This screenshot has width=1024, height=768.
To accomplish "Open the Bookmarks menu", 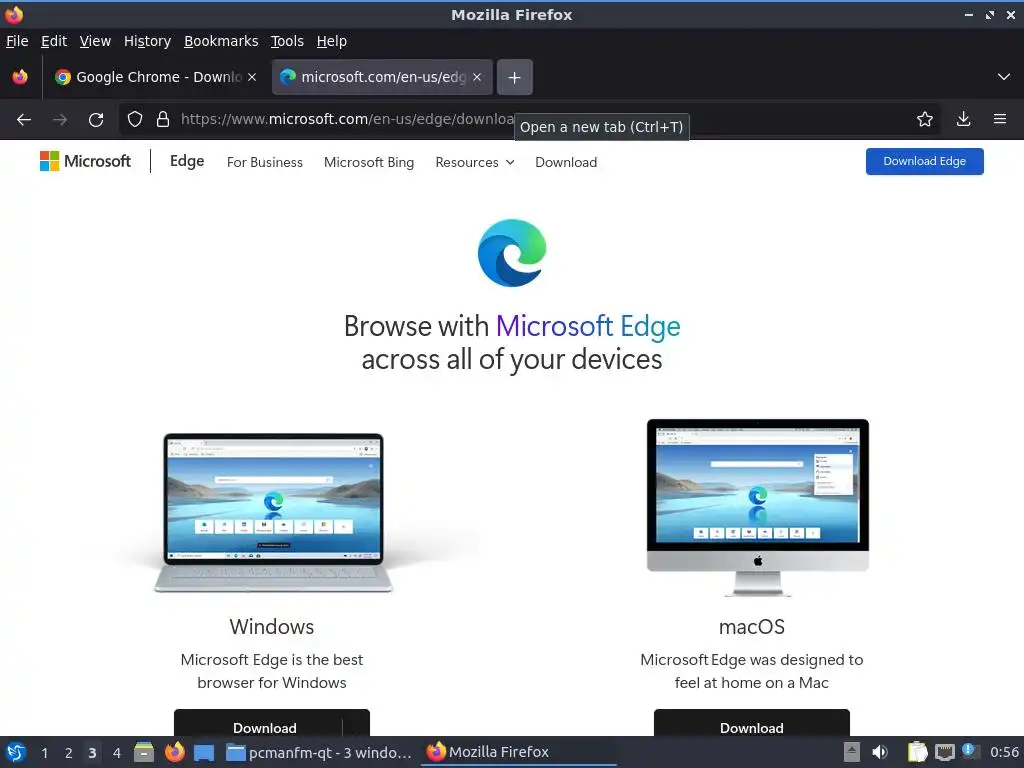I will [x=221, y=41].
